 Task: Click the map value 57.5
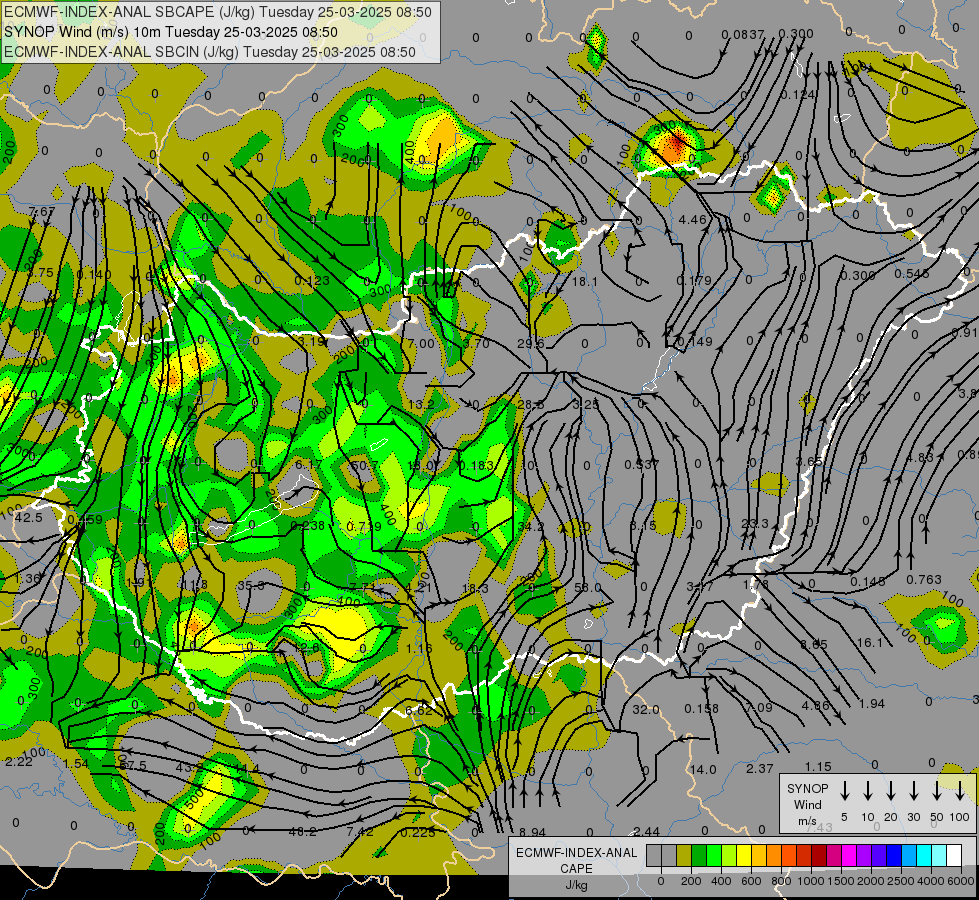132,766
